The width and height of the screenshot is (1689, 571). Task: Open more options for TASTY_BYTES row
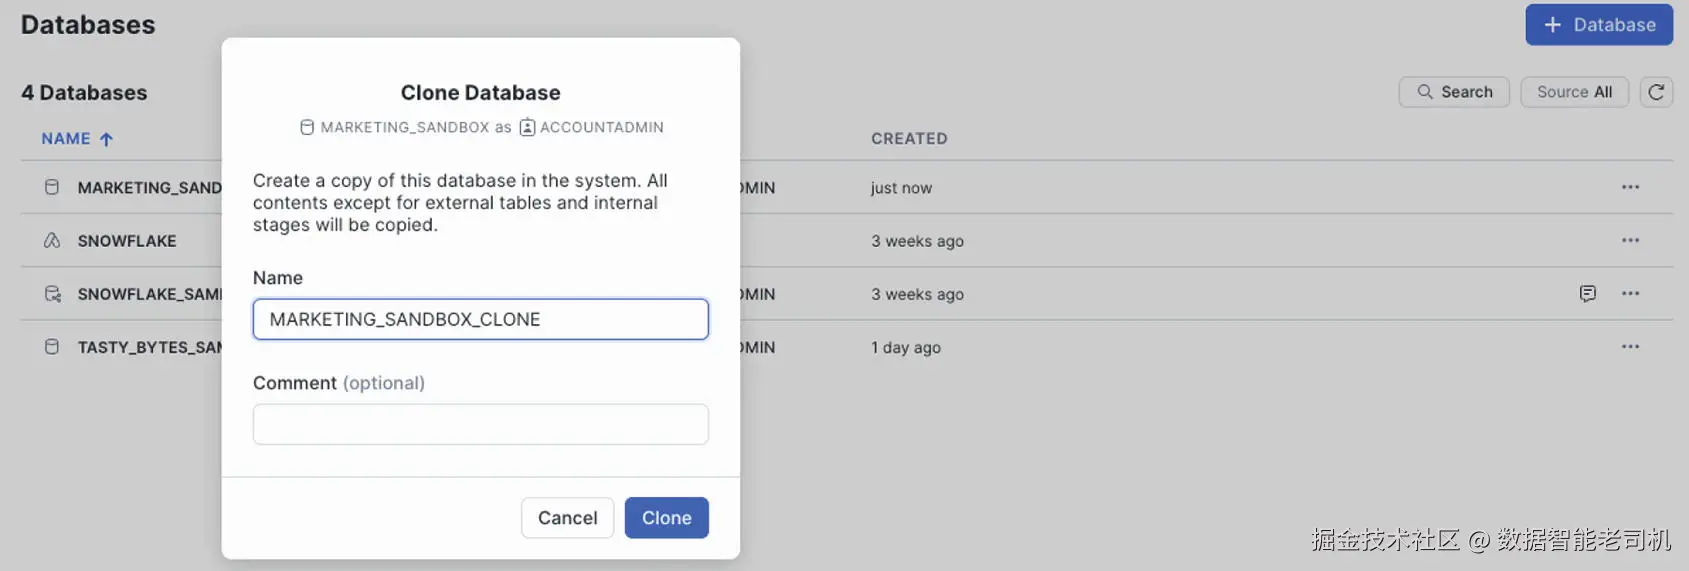click(1630, 347)
